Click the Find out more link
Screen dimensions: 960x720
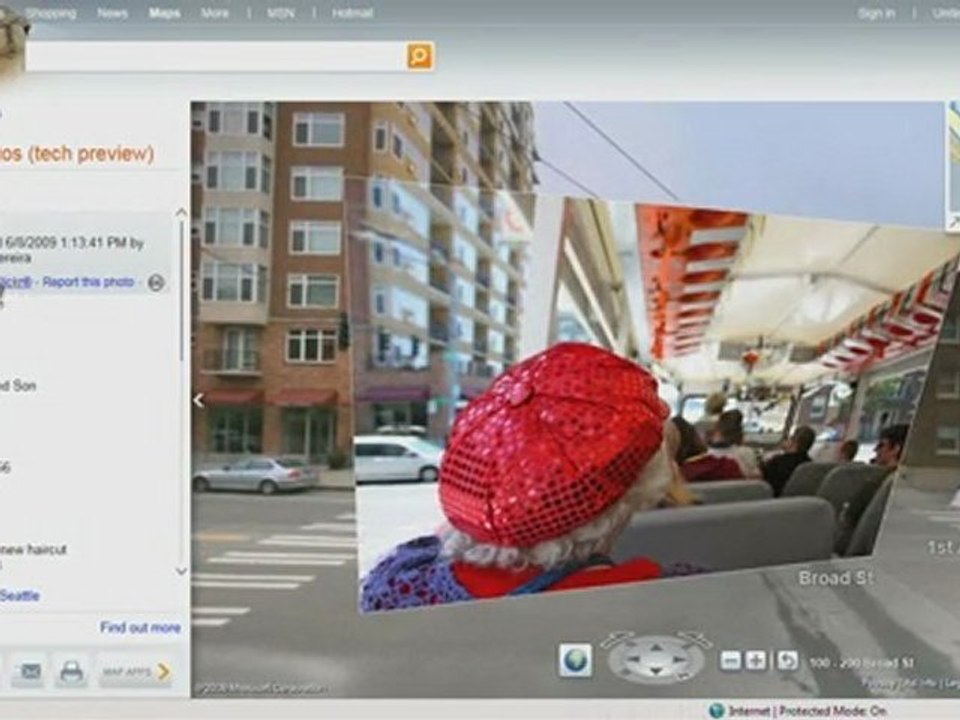pos(140,628)
